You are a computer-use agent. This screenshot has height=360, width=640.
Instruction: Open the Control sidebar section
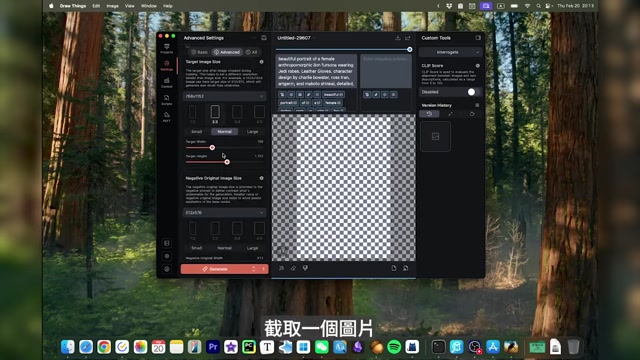coord(167,83)
